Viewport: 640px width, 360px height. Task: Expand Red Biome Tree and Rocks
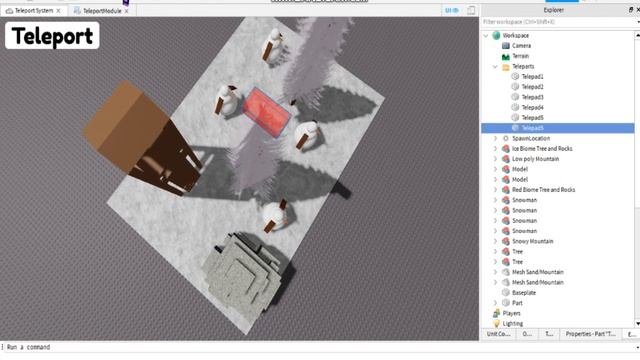(x=495, y=190)
